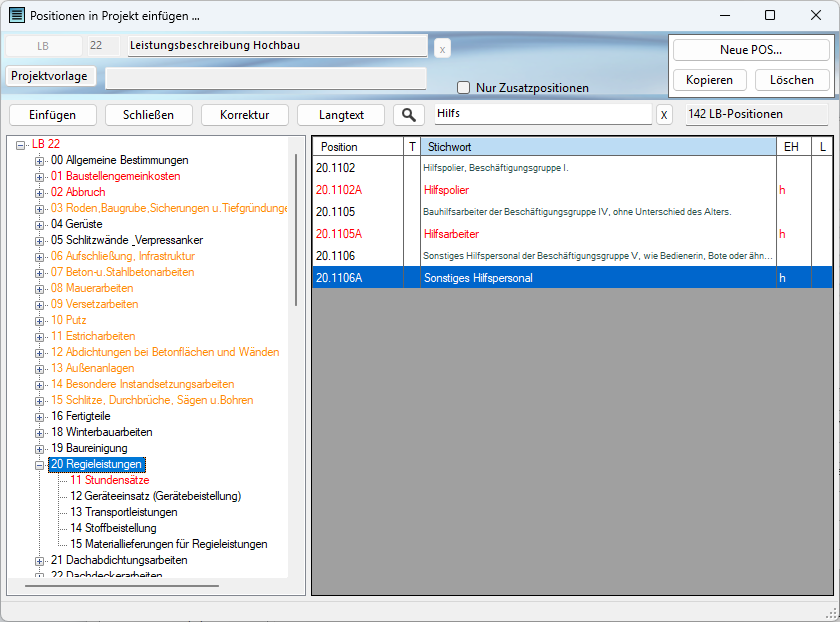
Task: Expand the '08 Mauerarbeiten' tree node
Action: click(40, 288)
